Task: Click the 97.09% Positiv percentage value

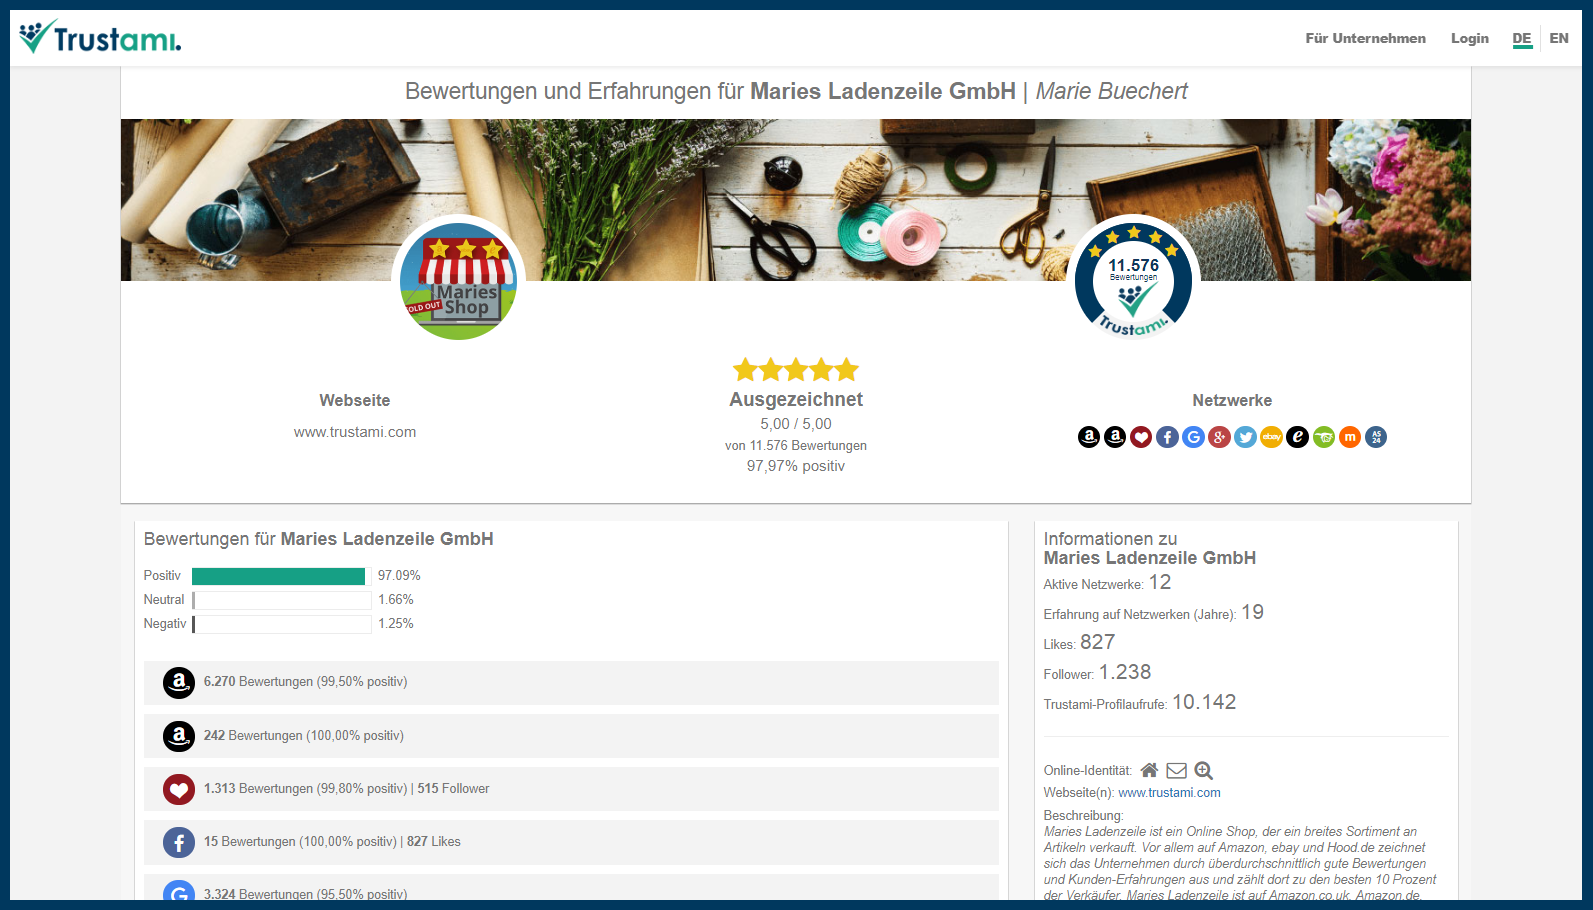Action: [x=399, y=576]
